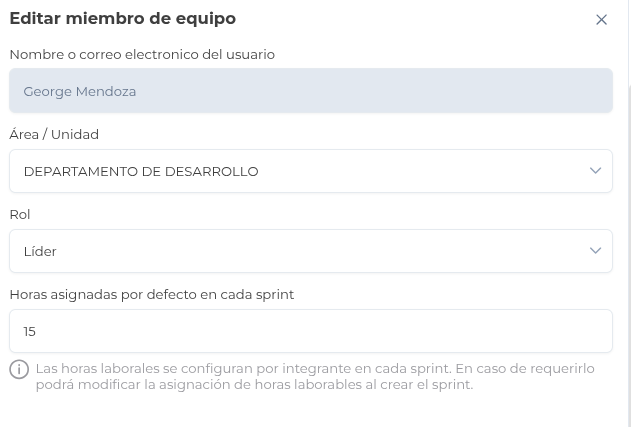The width and height of the screenshot is (631, 427).
Task: Click the value 15 in the hours field
Action: (x=30, y=331)
